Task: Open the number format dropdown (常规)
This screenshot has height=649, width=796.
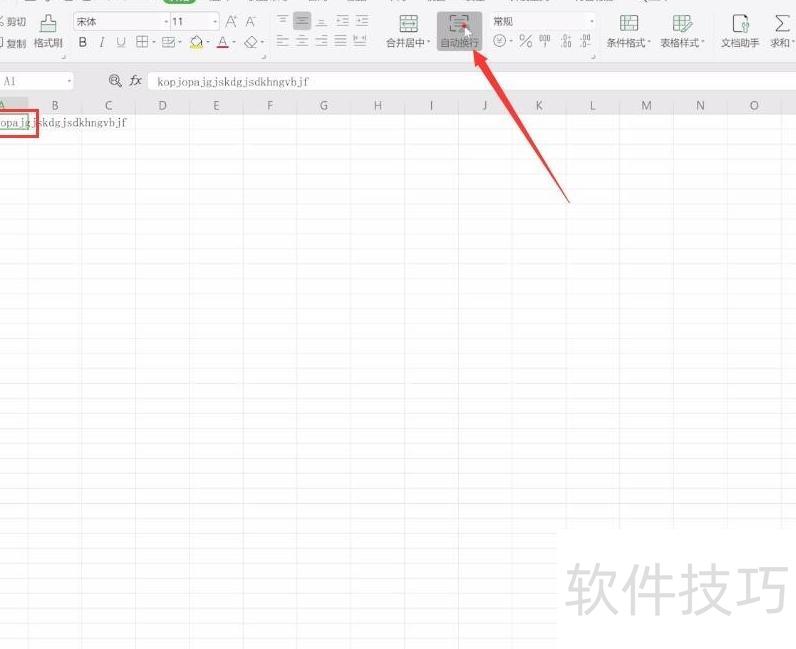Action: 592,21
